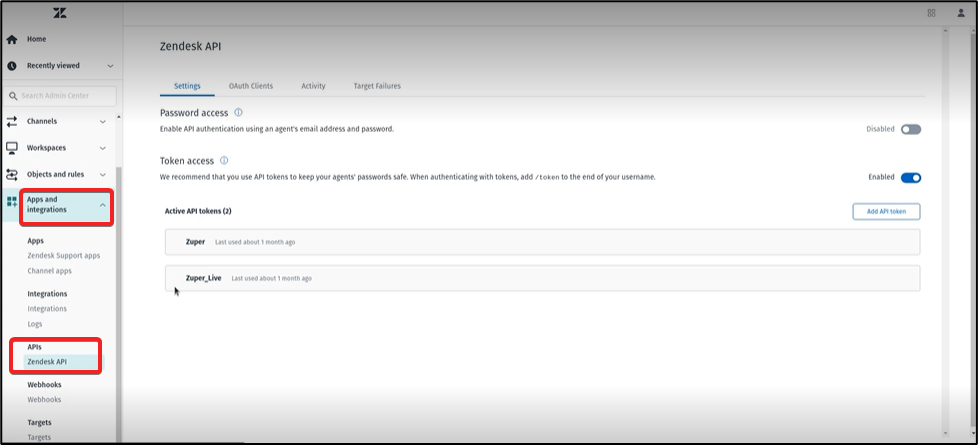Open the Zuper API token row

click(x=543, y=242)
